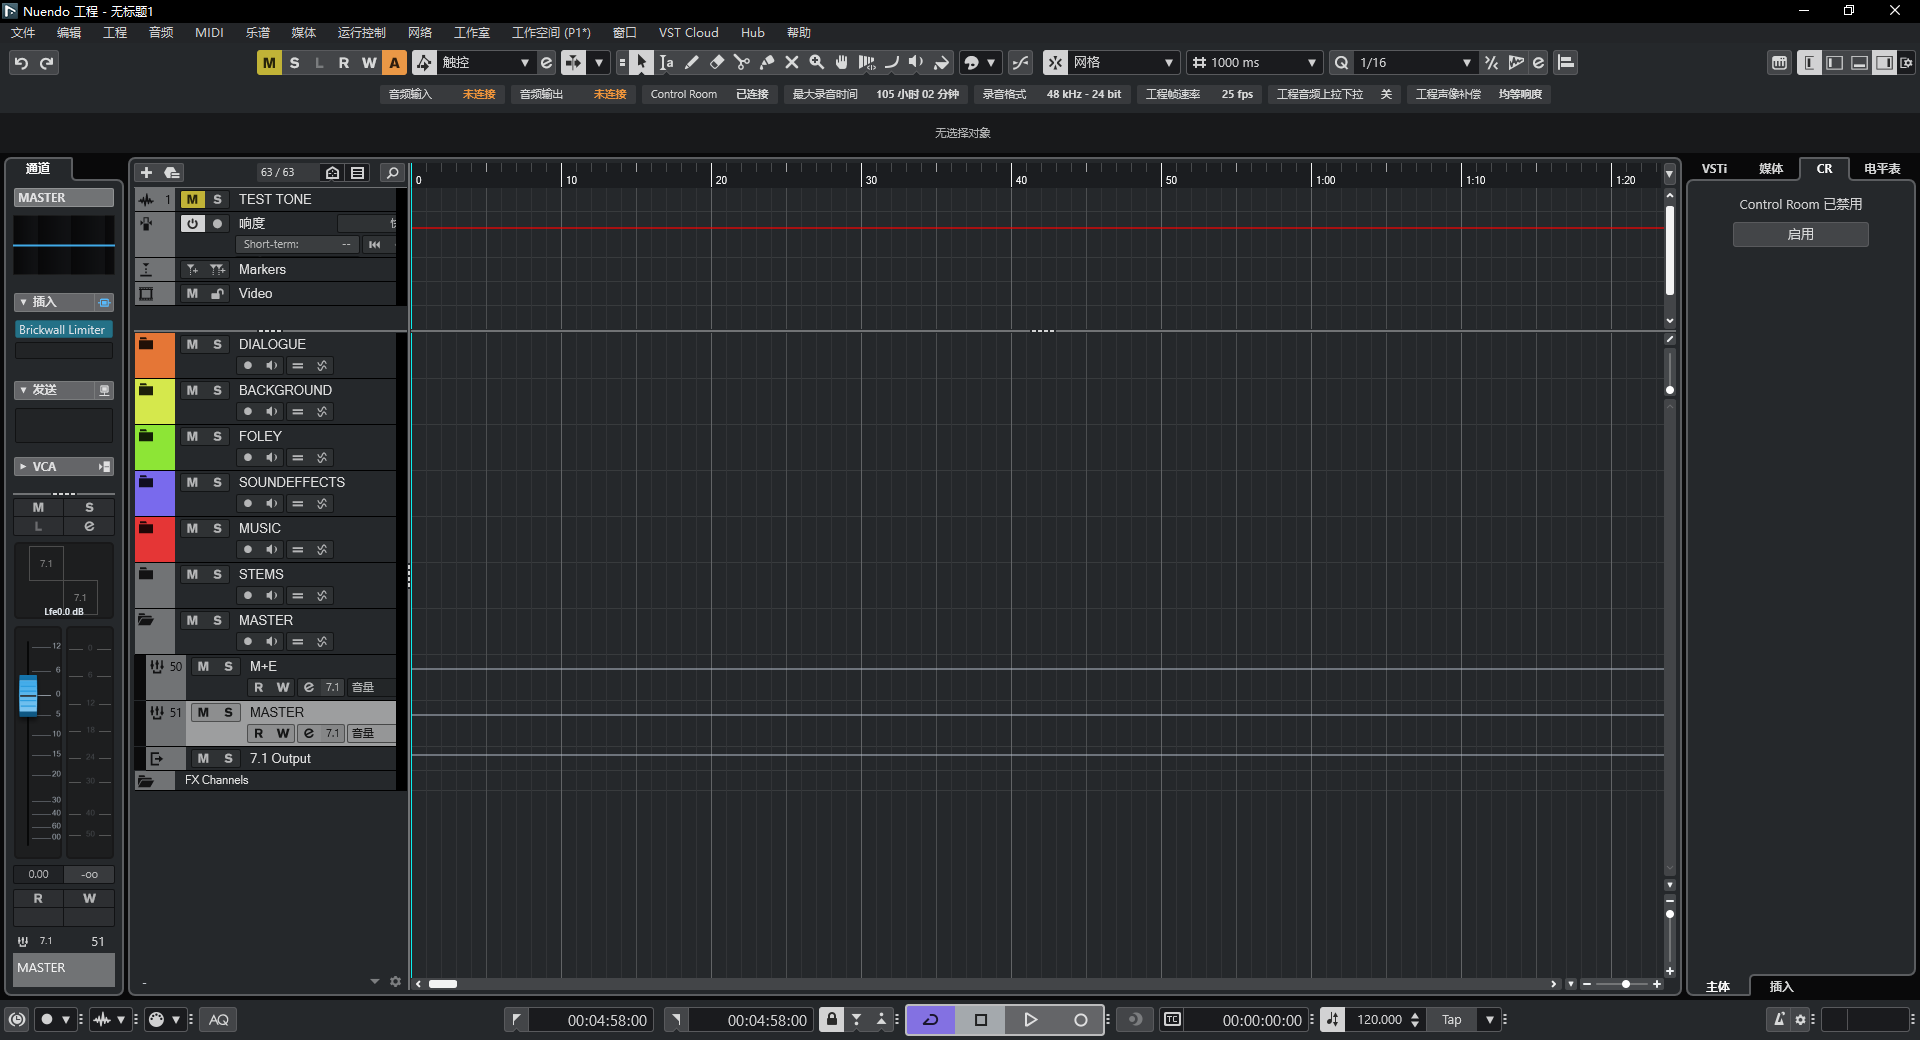Open the 媒体 menu in menu bar
The height and width of the screenshot is (1040, 1920).
point(303,33)
